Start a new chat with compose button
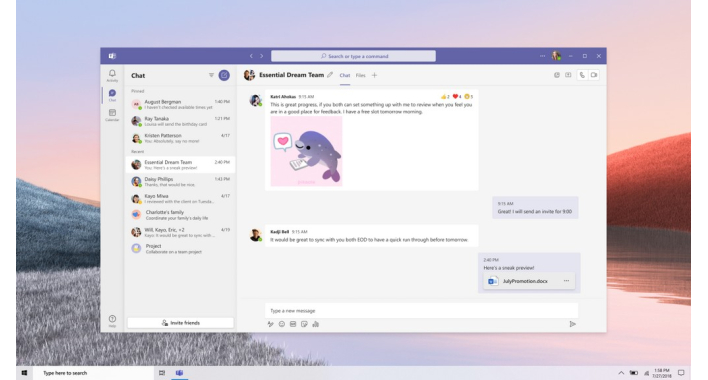Screen dimensions: 708x380 click(224, 75)
